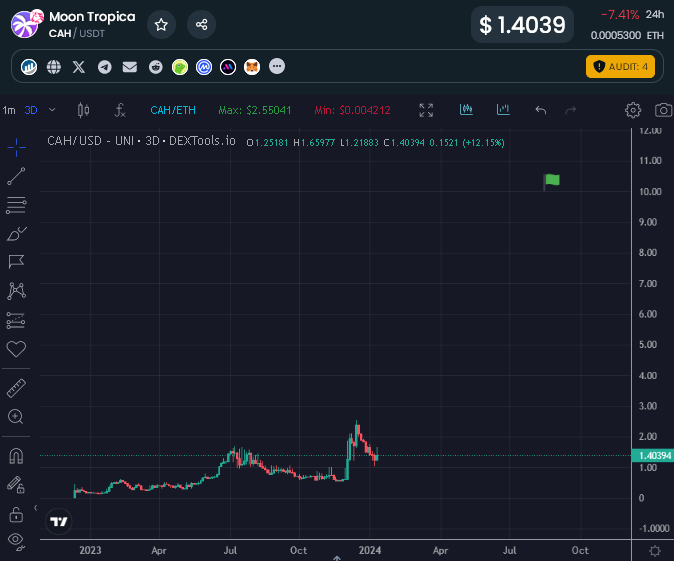674x561 pixels.
Task: Click the TradingView logo
Action: pyautogui.click(x=59, y=521)
